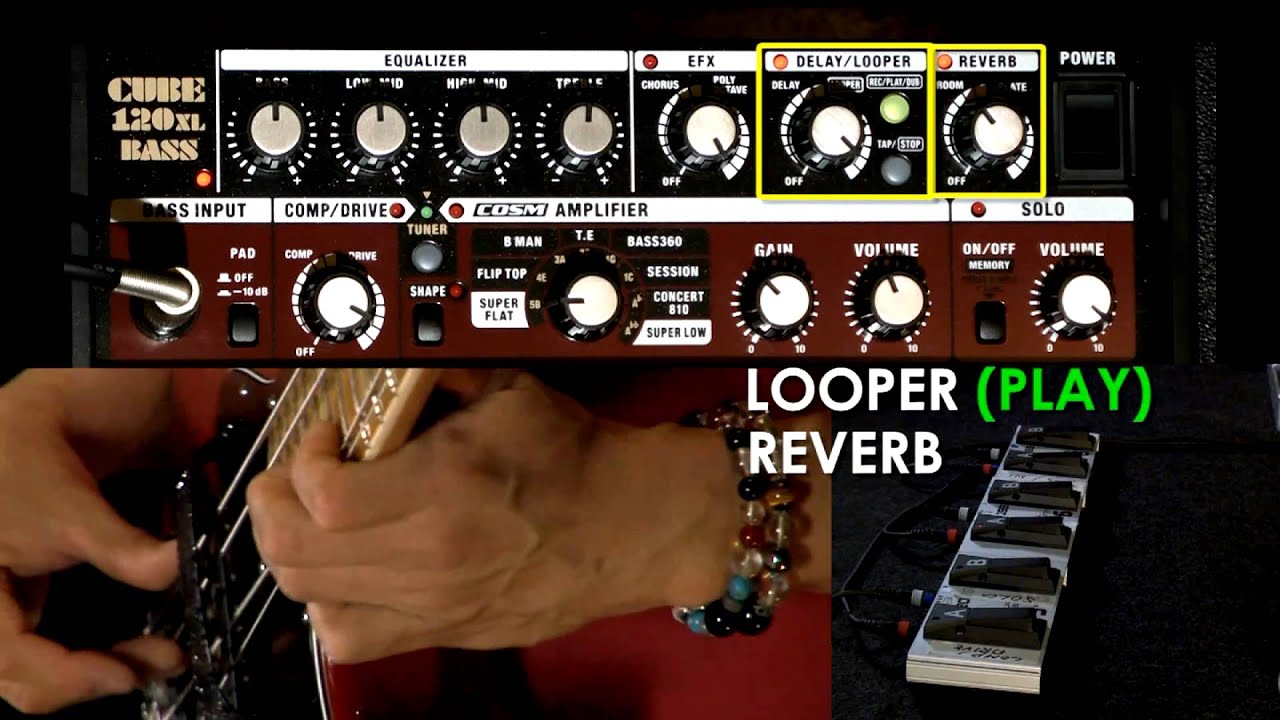Click the SOLO indicator LED
The height and width of the screenshot is (720, 1280).
coord(977,209)
